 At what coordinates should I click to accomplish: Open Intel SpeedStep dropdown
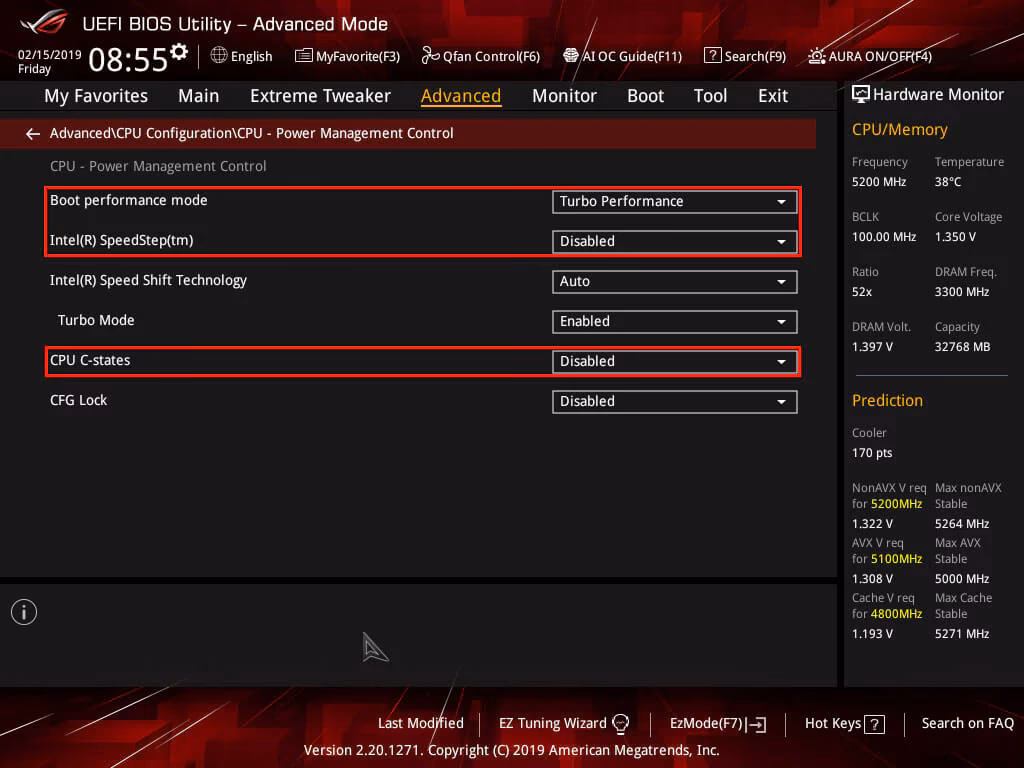674,242
